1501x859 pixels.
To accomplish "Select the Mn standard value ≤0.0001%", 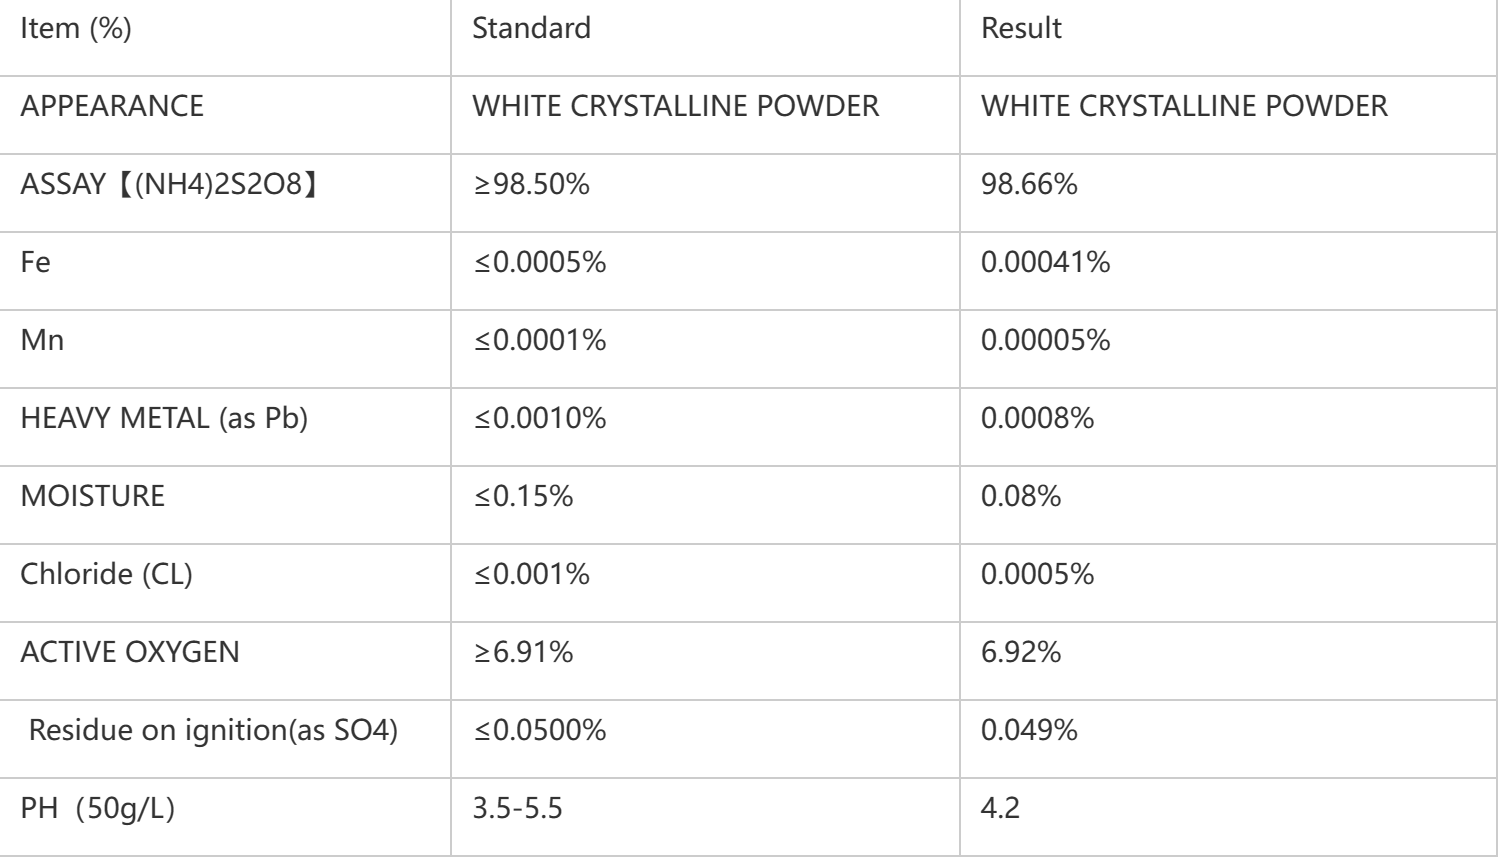I will coord(539,340).
